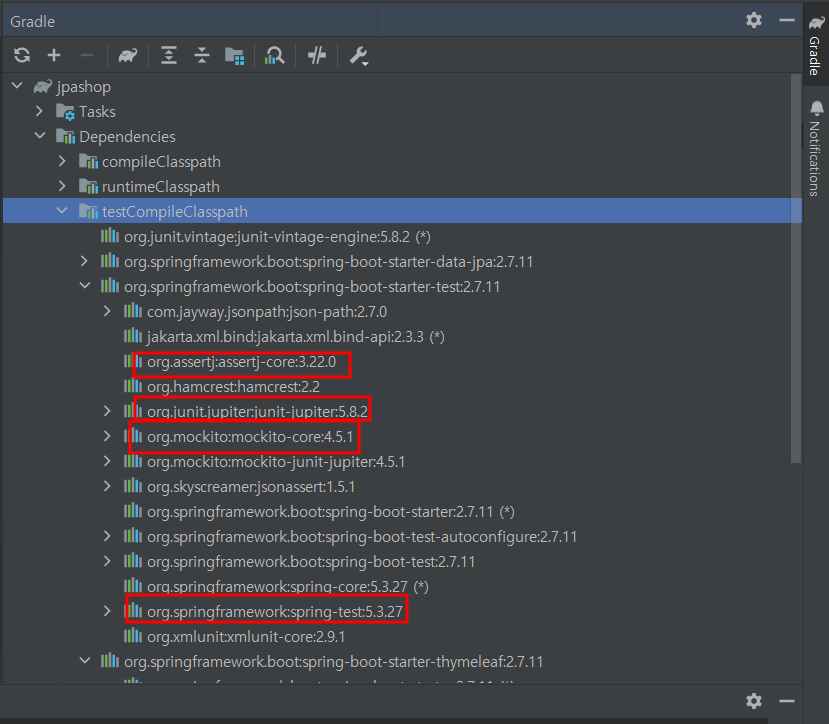Open the Notifications side tab
Screen dimensions: 829x724
(x=816, y=148)
